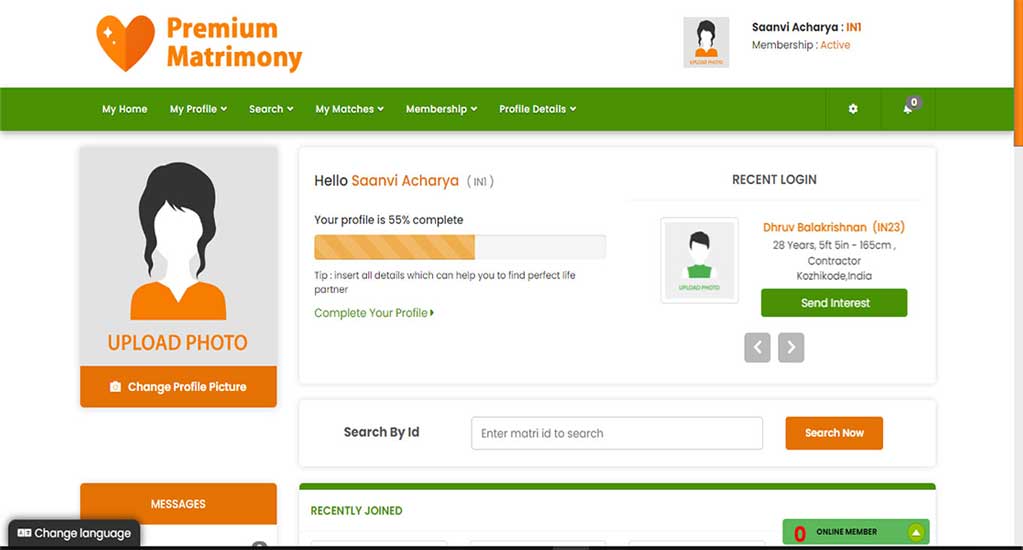Click the header profile avatar thumbnail
Viewport: 1023px width, 550px height.
[x=706, y=42]
